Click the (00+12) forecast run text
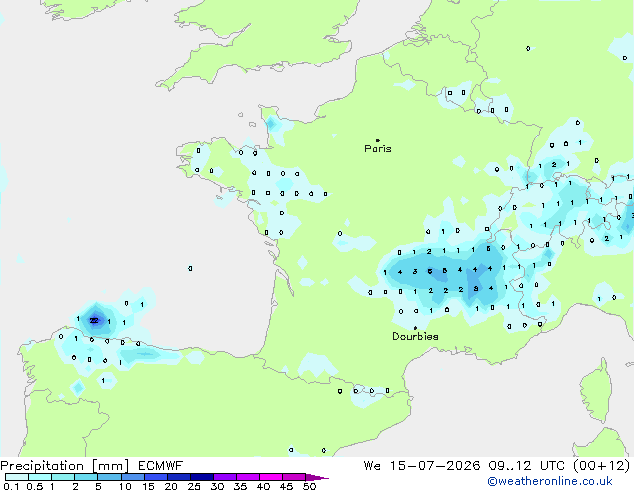The height and width of the screenshot is (490, 634). point(602,466)
